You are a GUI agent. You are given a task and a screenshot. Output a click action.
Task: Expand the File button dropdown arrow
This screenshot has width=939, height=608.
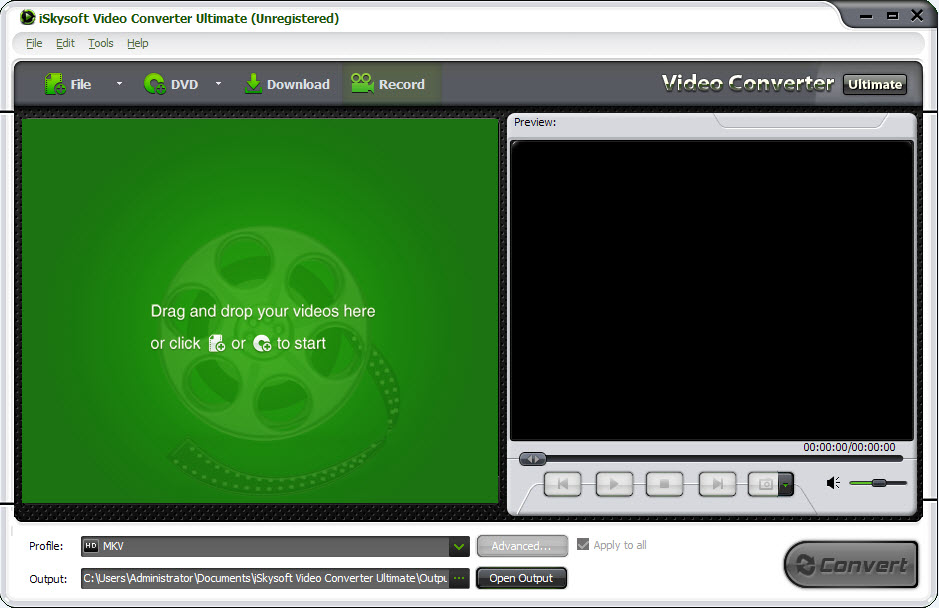119,84
